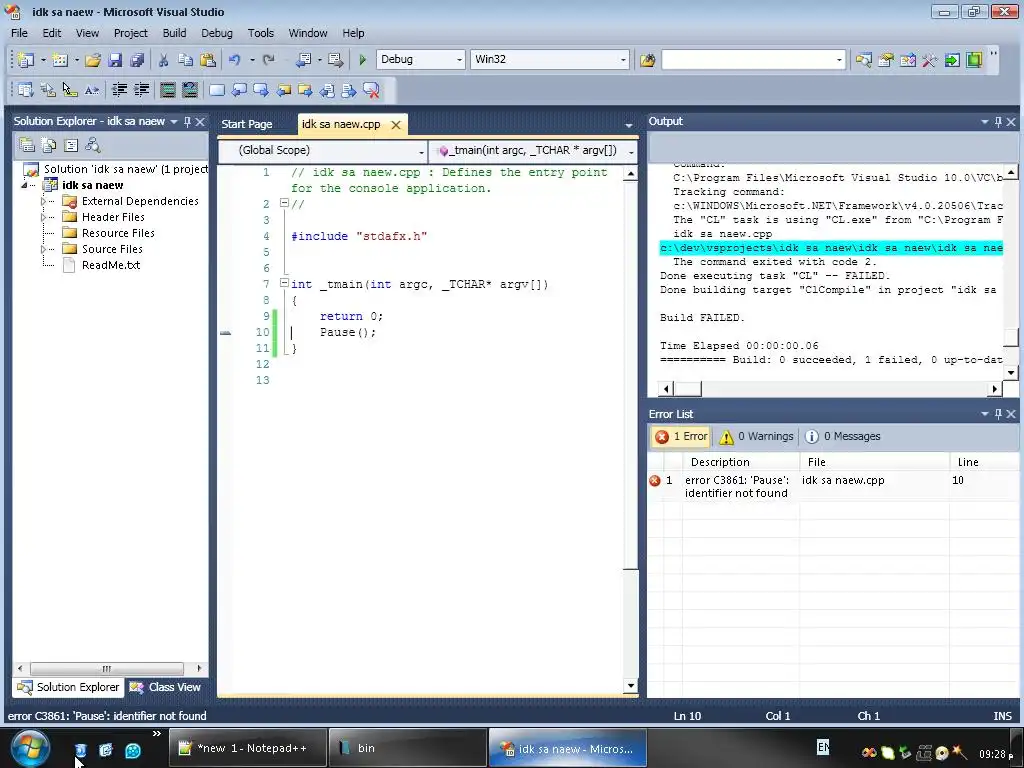Click the New Project toolbar icon
Image resolution: width=1024 pixels, height=768 pixels.
25,60
